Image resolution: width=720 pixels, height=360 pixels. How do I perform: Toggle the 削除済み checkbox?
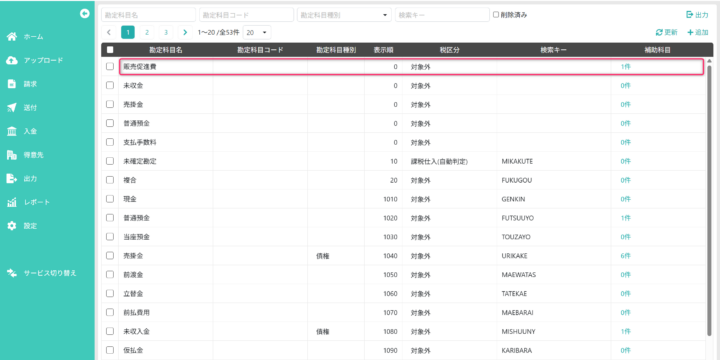pyautogui.click(x=496, y=15)
